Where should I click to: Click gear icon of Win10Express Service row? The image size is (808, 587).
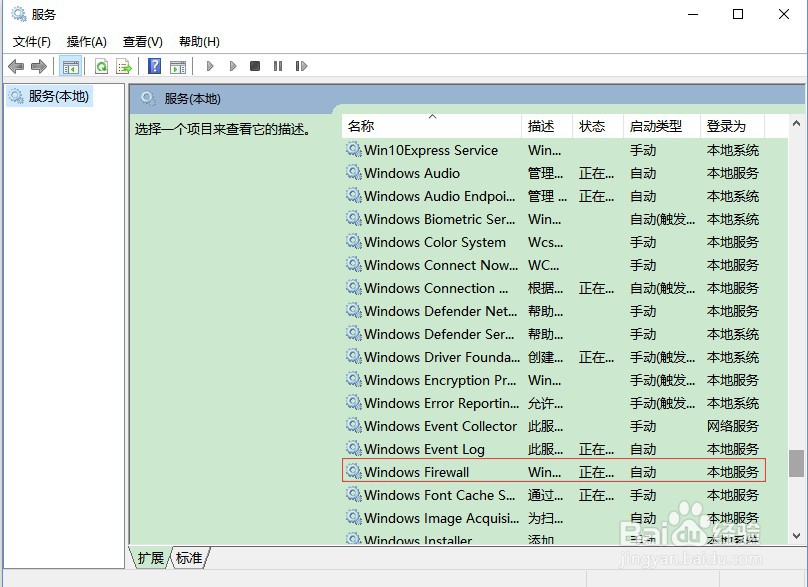coord(354,149)
